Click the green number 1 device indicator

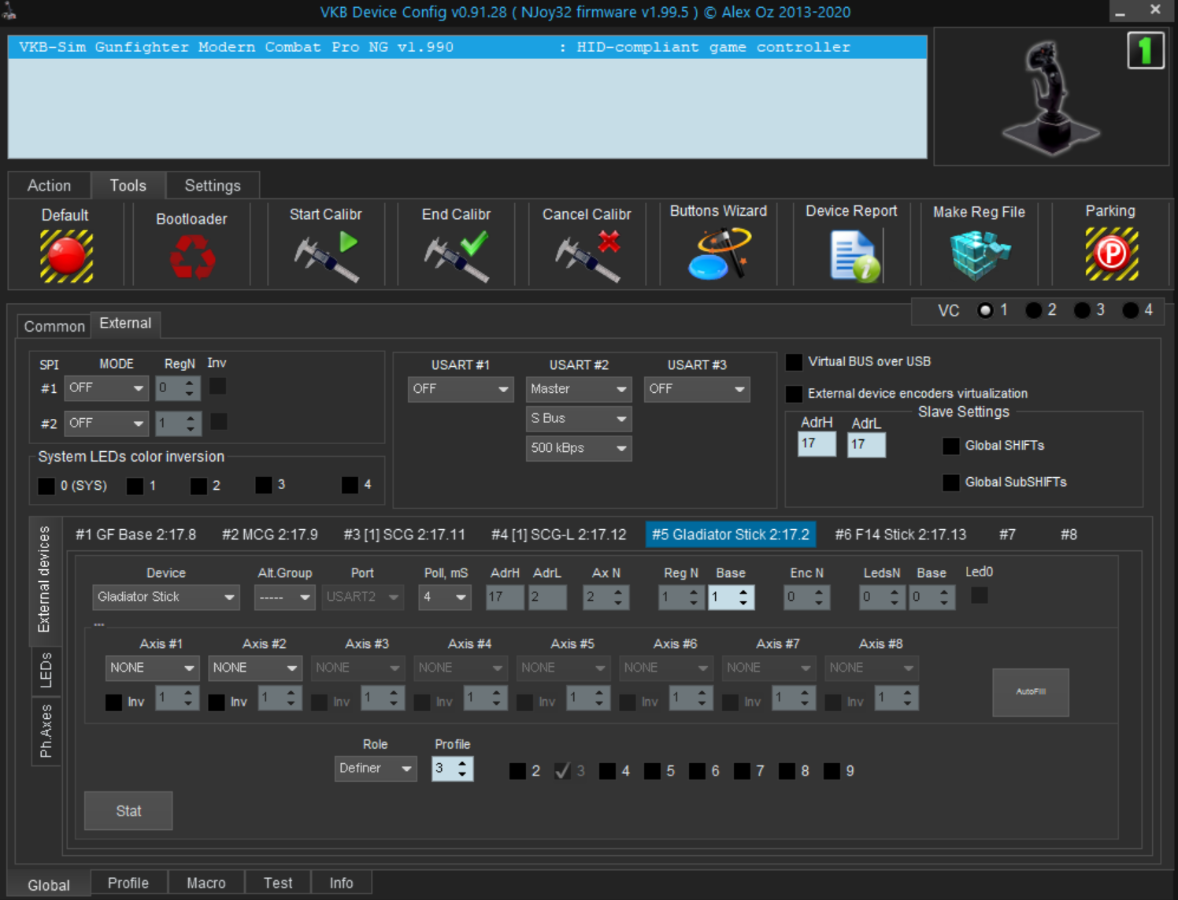click(x=1145, y=51)
